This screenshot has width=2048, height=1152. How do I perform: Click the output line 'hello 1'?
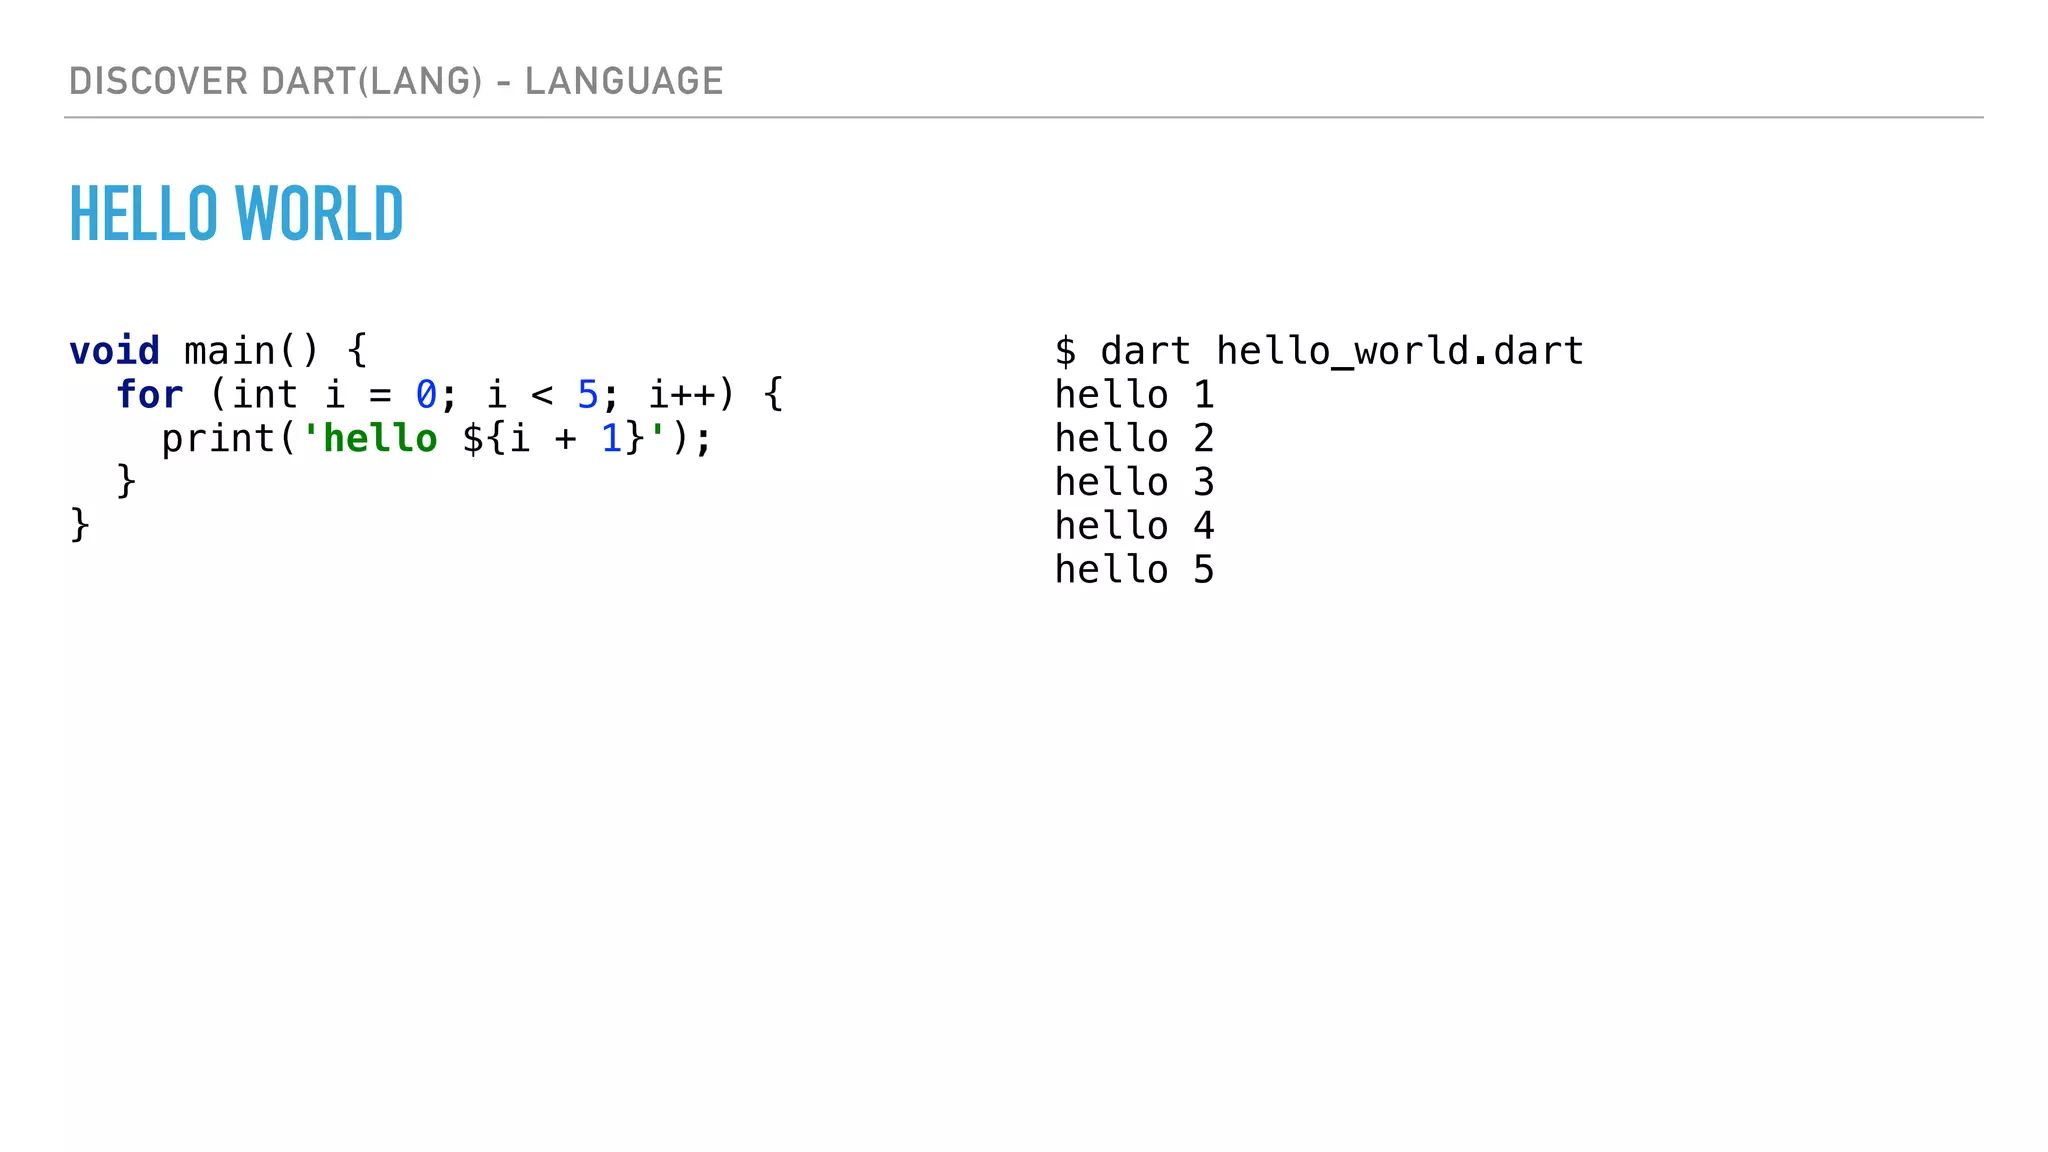pos(1134,395)
